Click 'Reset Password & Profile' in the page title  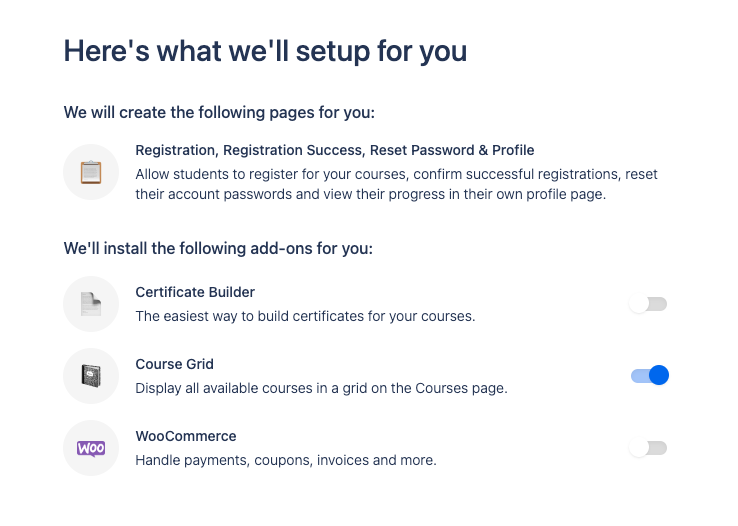click(452, 150)
